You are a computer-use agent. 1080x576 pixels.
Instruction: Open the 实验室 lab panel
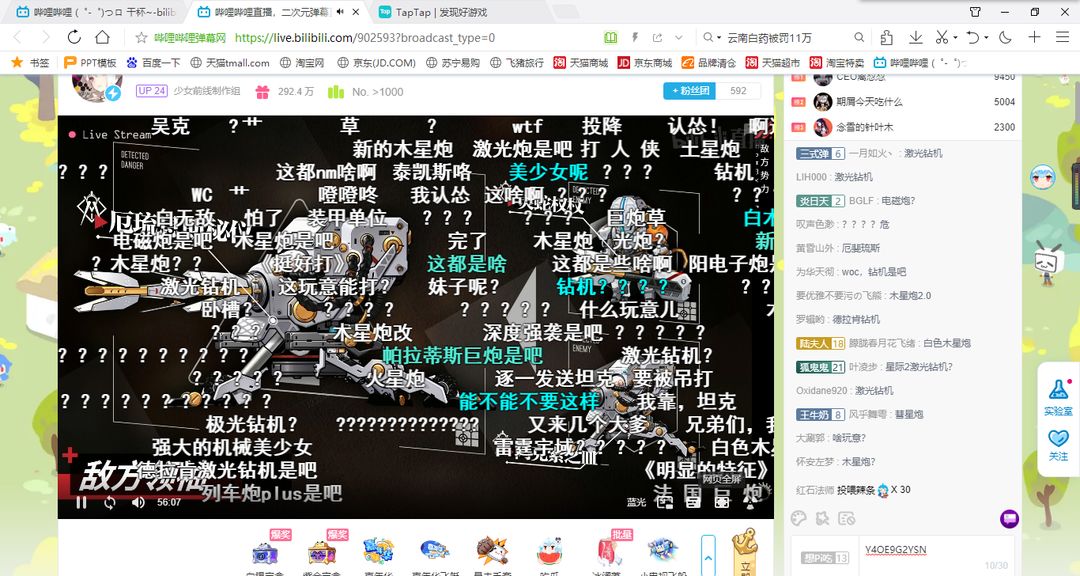click(x=1058, y=397)
